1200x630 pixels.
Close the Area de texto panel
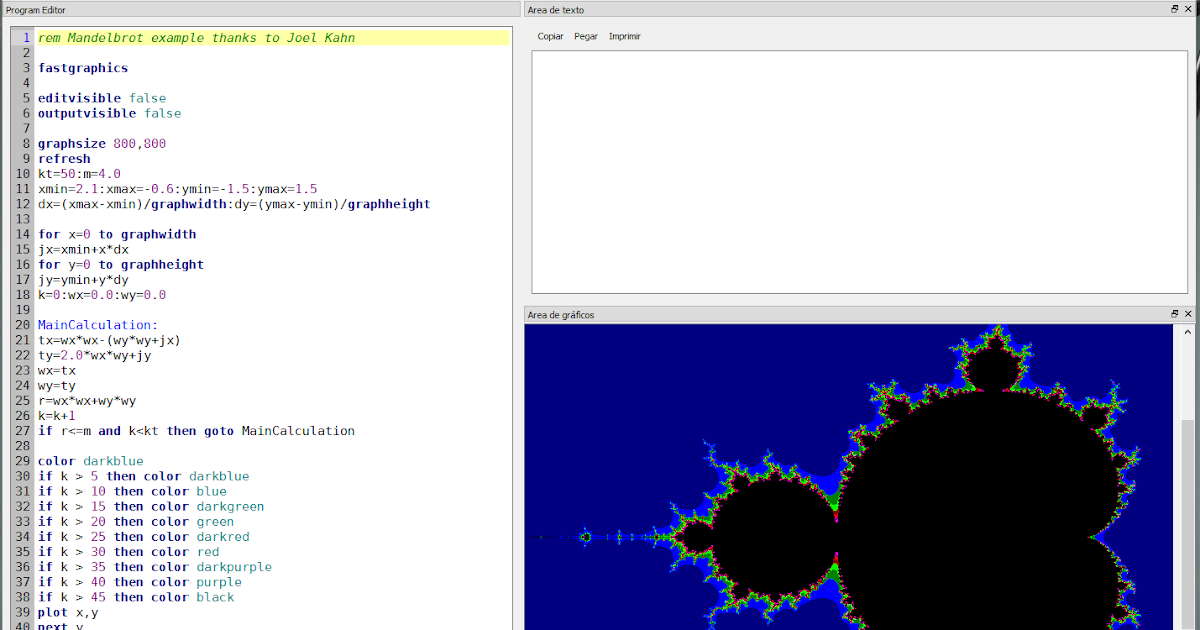pyautogui.click(x=1189, y=10)
